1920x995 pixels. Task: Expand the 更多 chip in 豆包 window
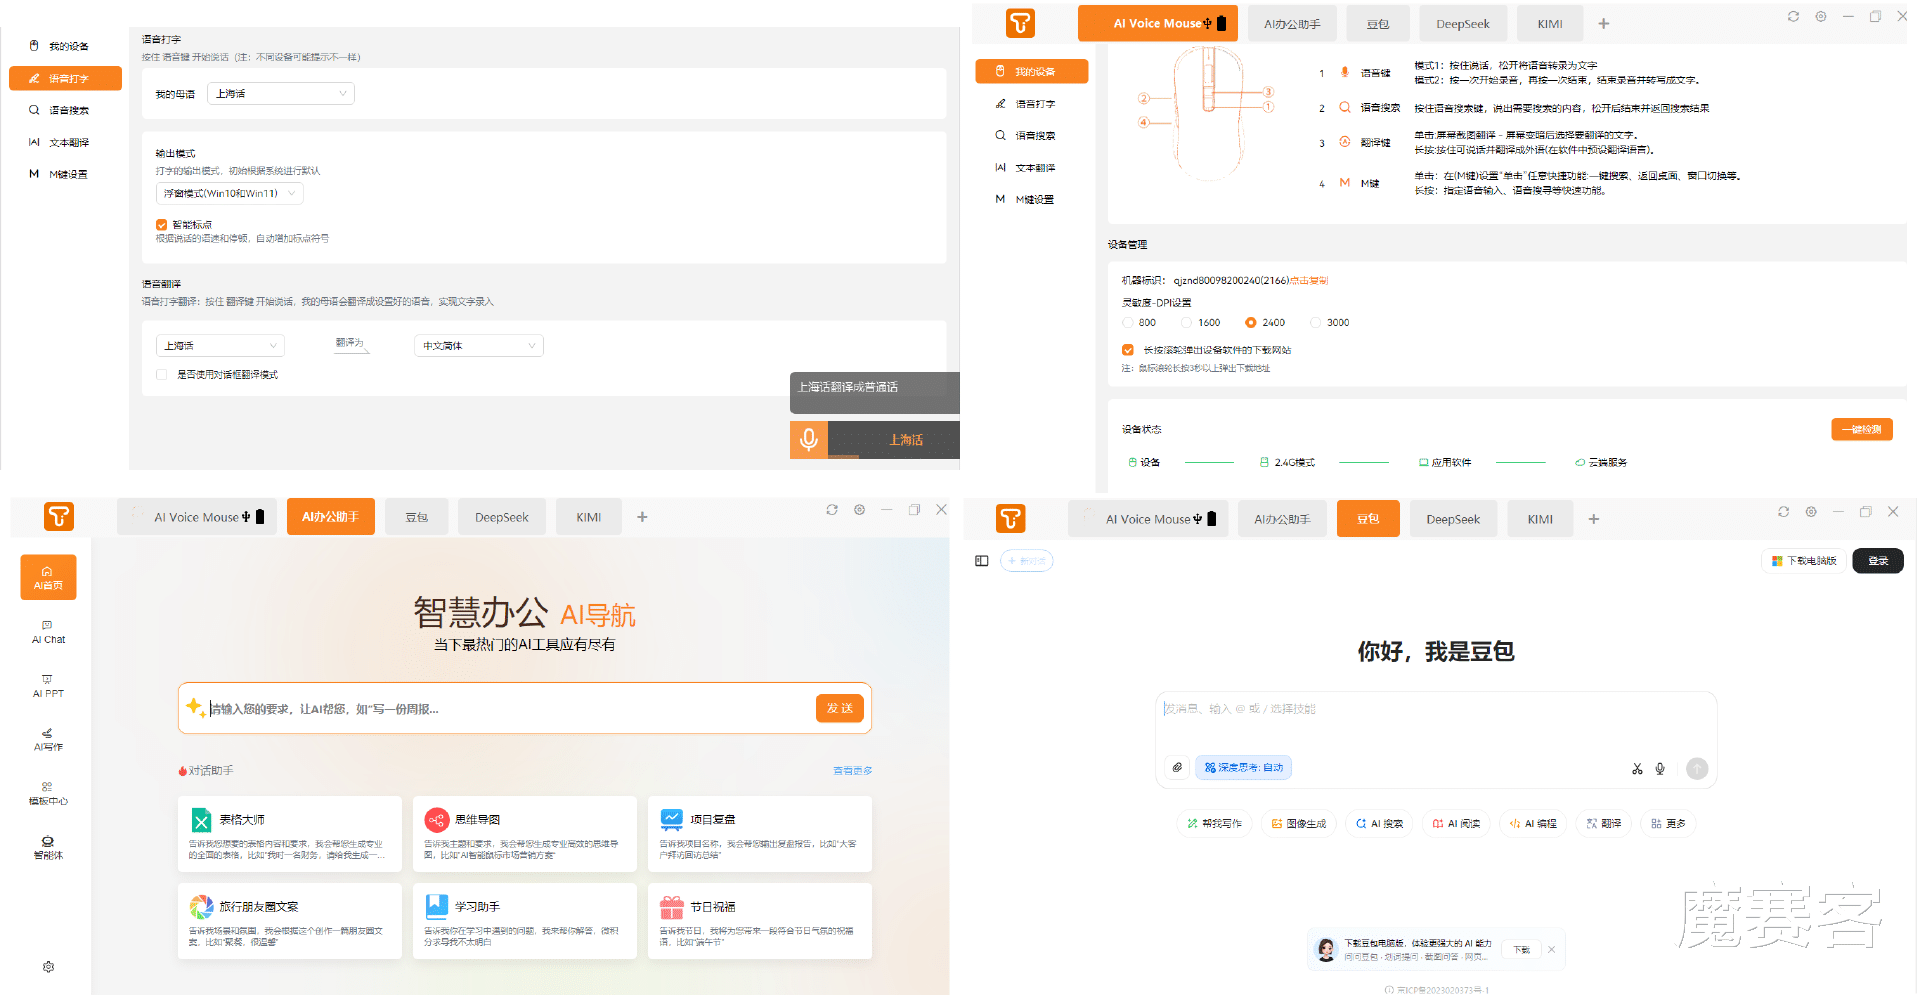(1668, 824)
